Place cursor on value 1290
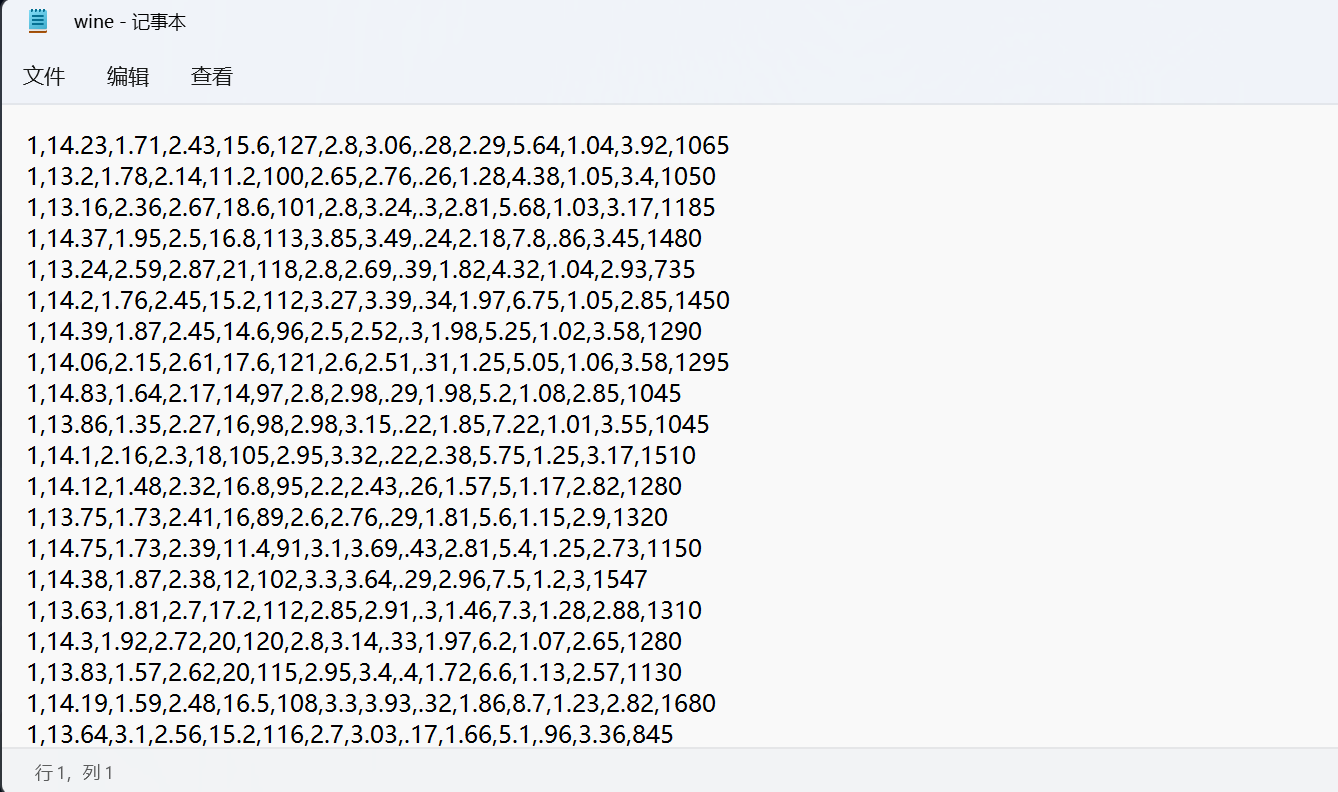Viewport: 1338px width, 792px height. (674, 332)
